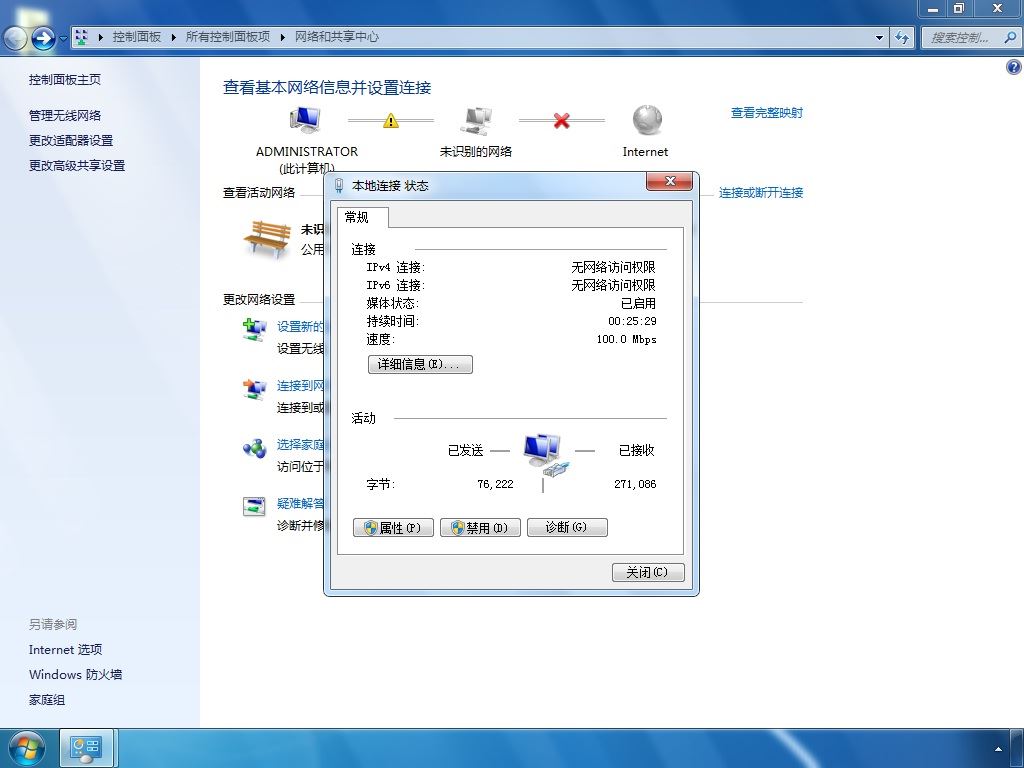Open 更改高级共享设置 link
The height and width of the screenshot is (768, 1024).
pos(76,166)
